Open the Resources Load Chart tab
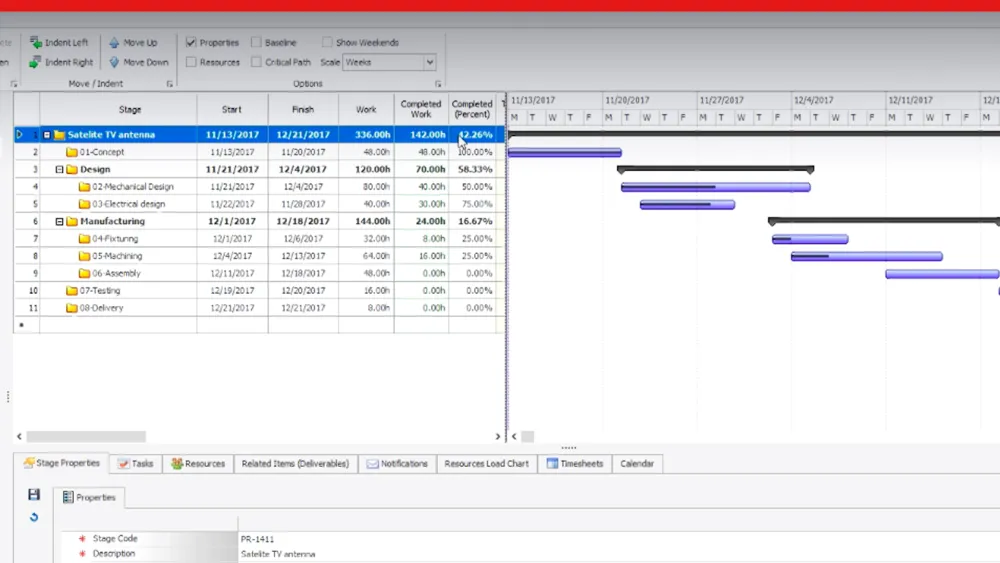Viewport: 1000px width, 563px height. click(487, 464)
